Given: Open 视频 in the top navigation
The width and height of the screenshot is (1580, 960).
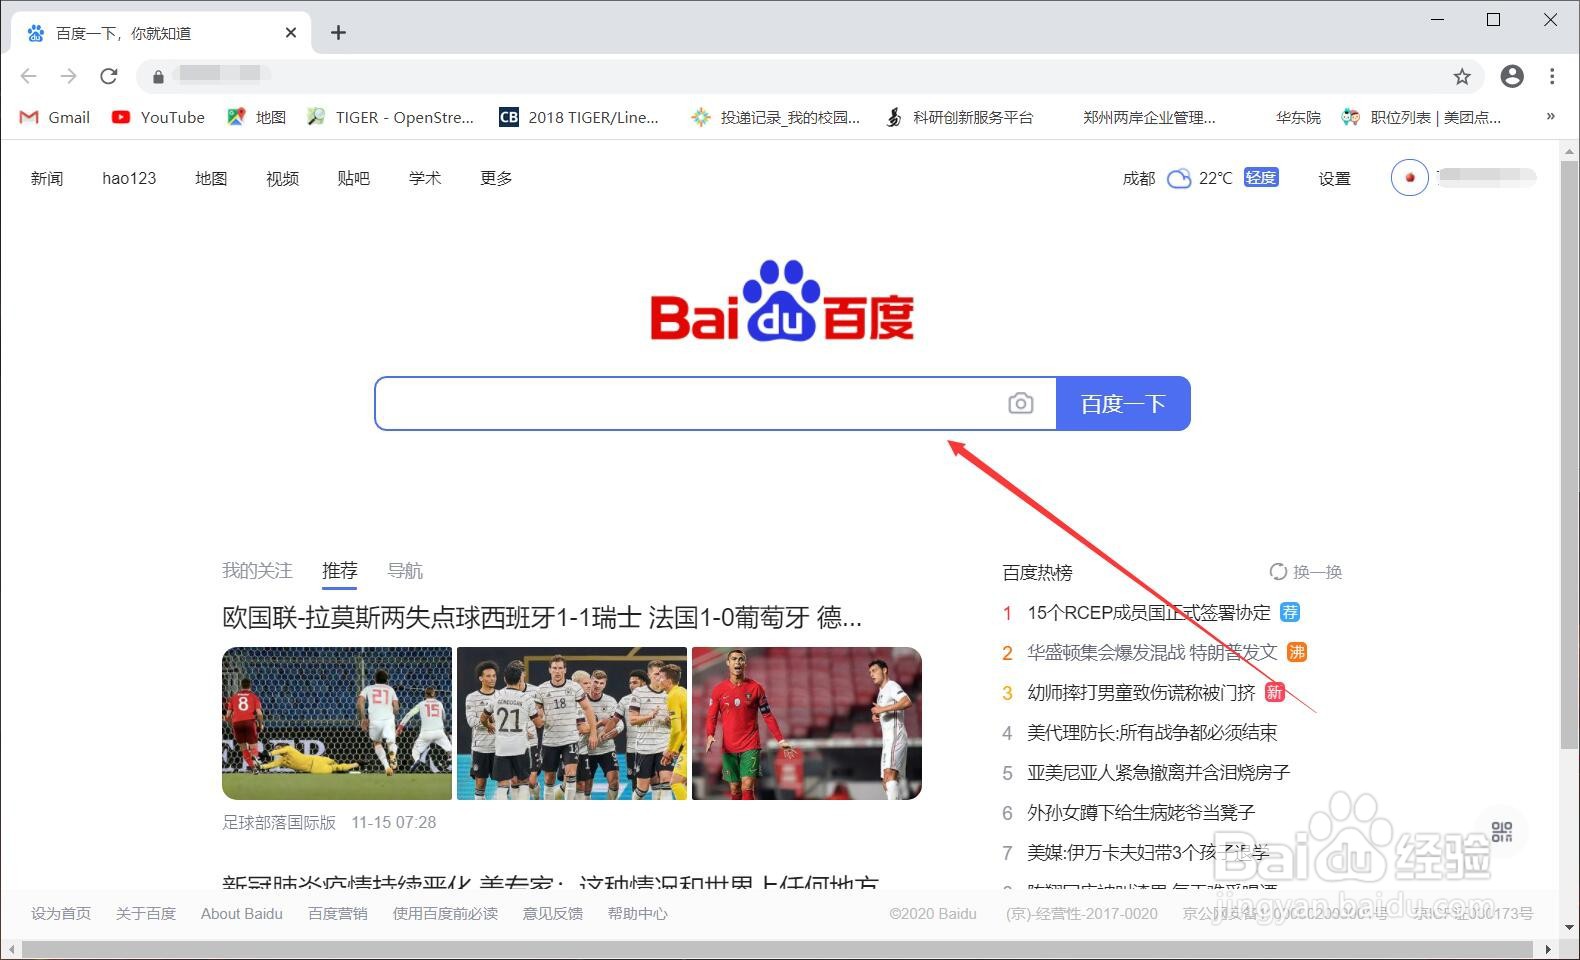Looking at the screenshot, I should (x=283, y=178).
